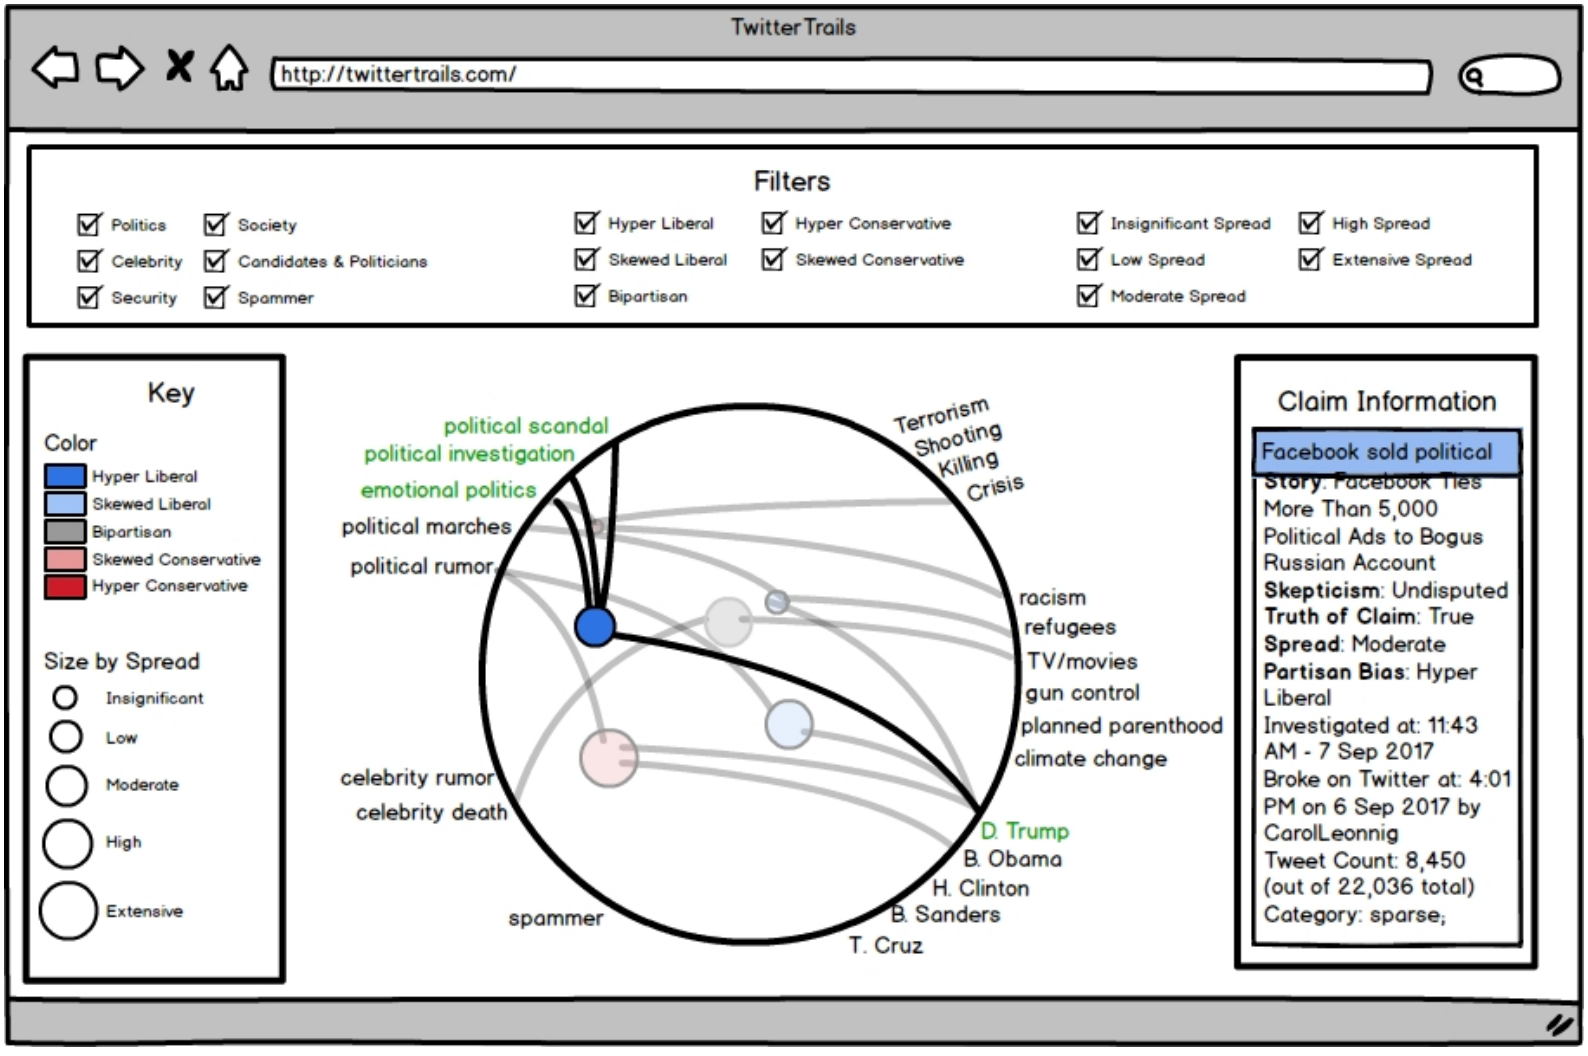This screenshot has width=1588, height=1056.
Task: Click the green 'D. Trump' label
Action: coord(1024,831)
